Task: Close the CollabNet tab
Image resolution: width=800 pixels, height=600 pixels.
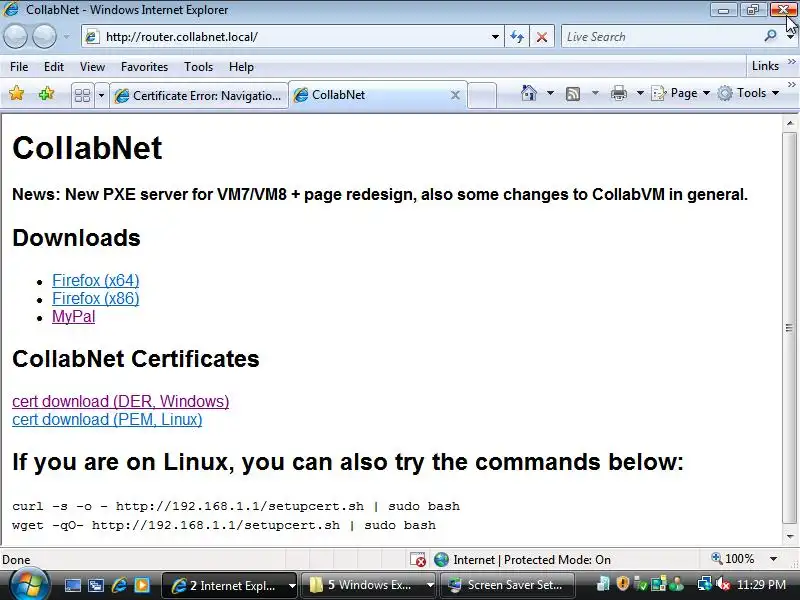Action: [455, 95]
